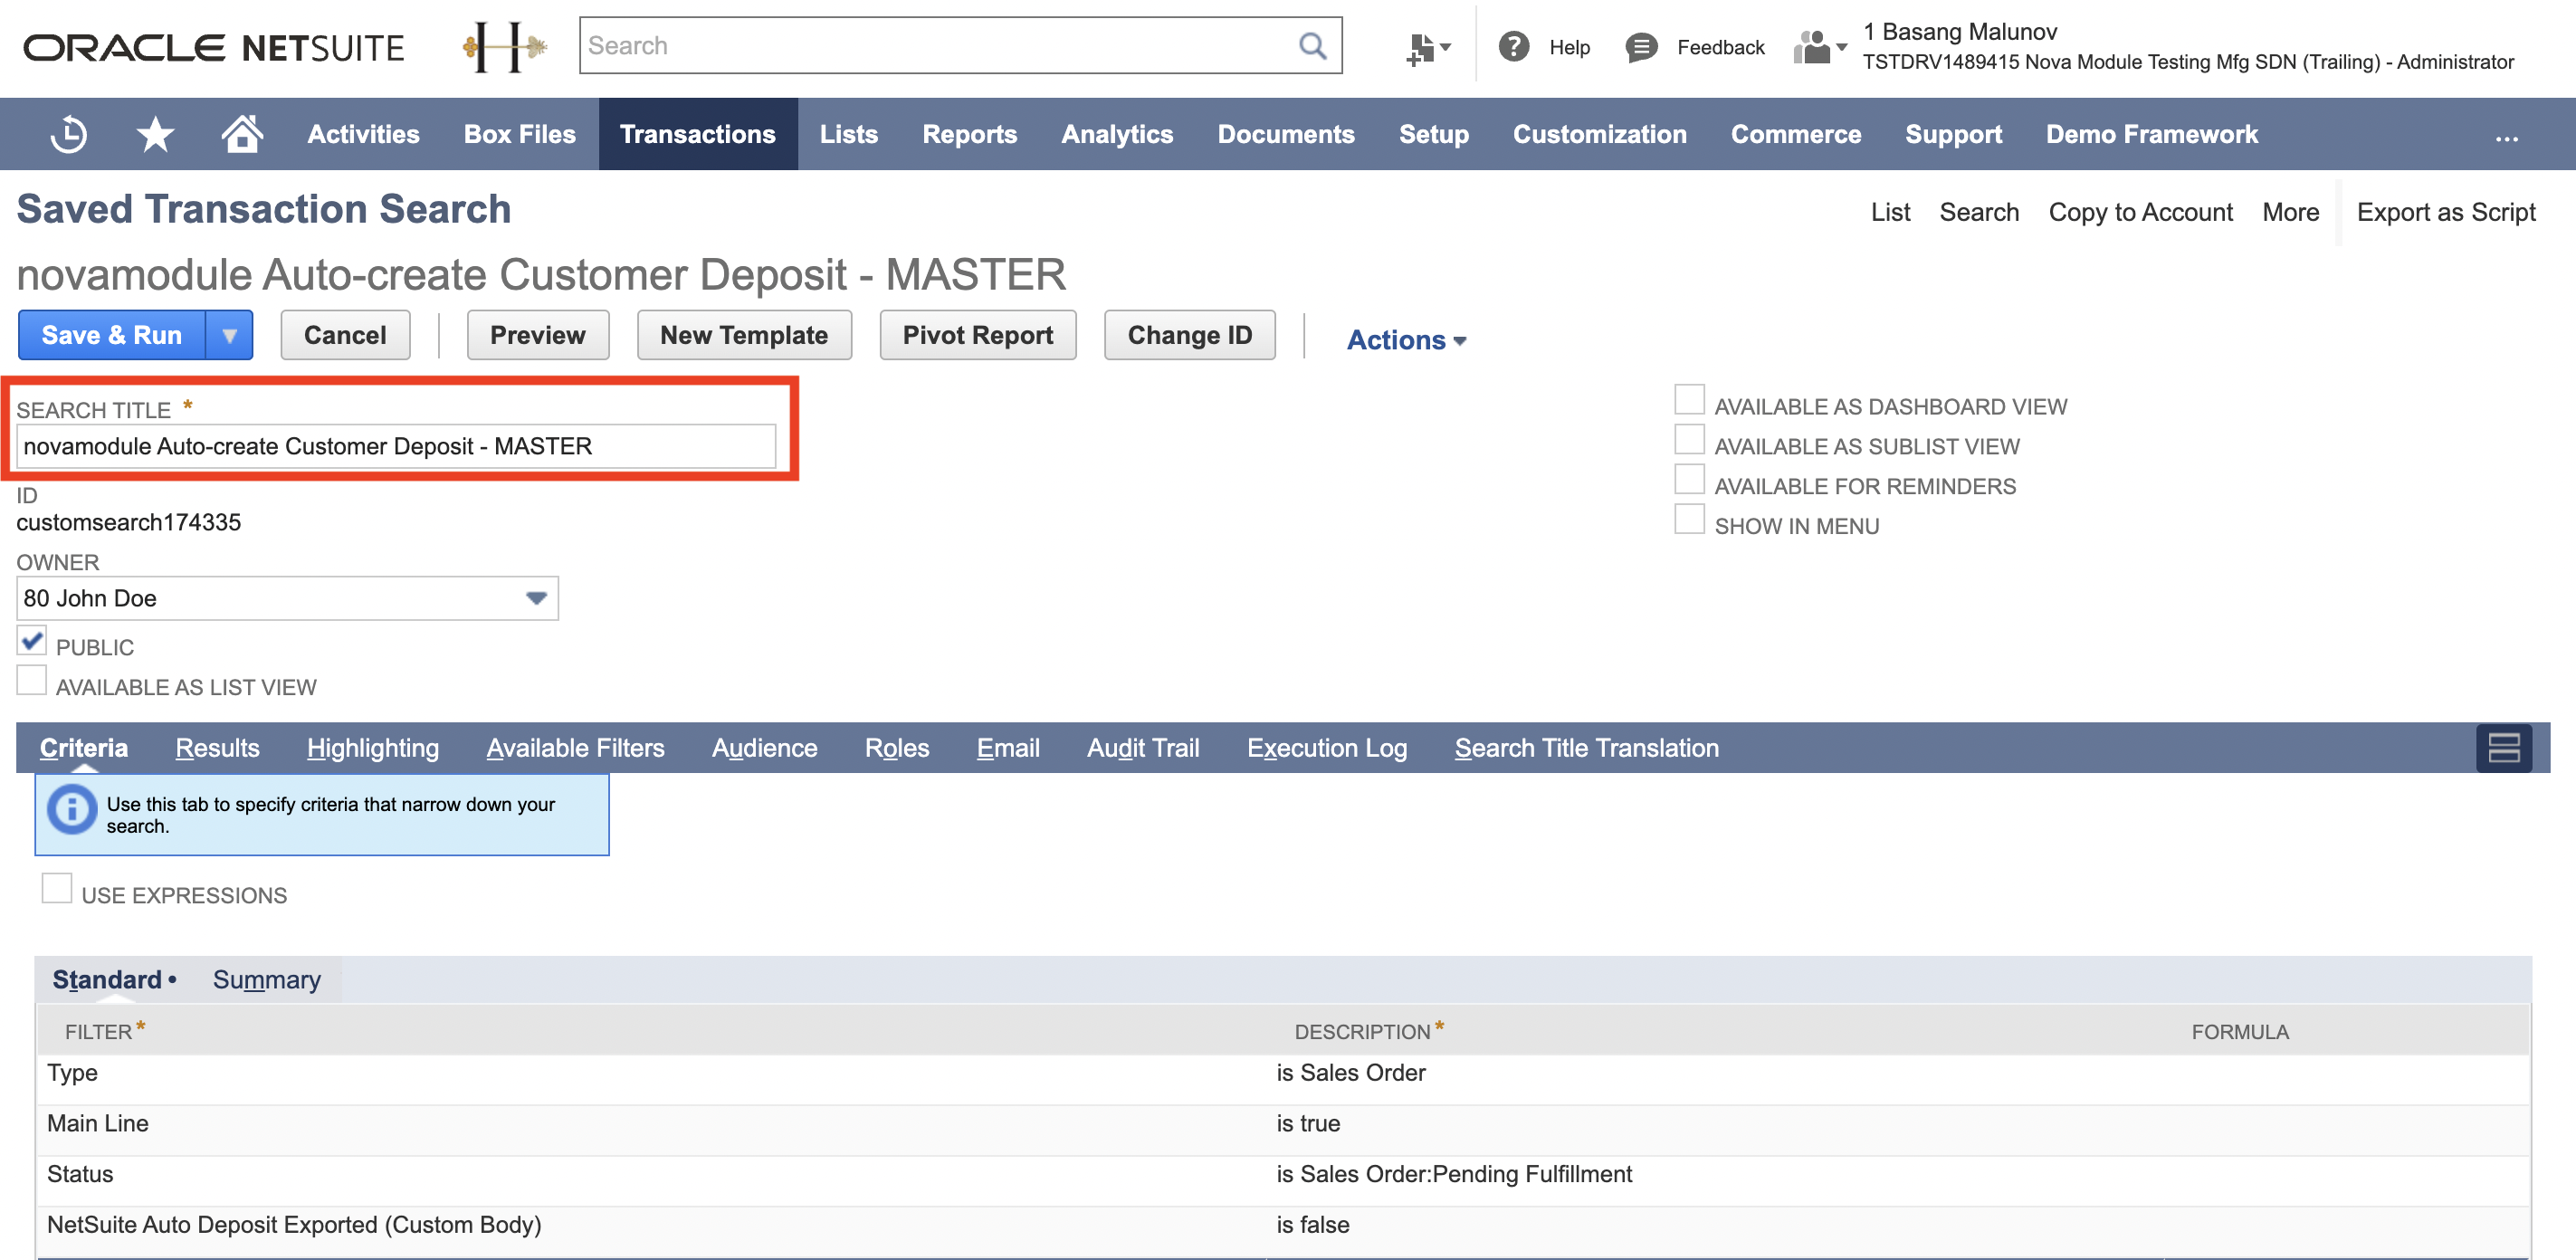Click the Pivot Report button

pyautogui.click(x=977, y=335)
